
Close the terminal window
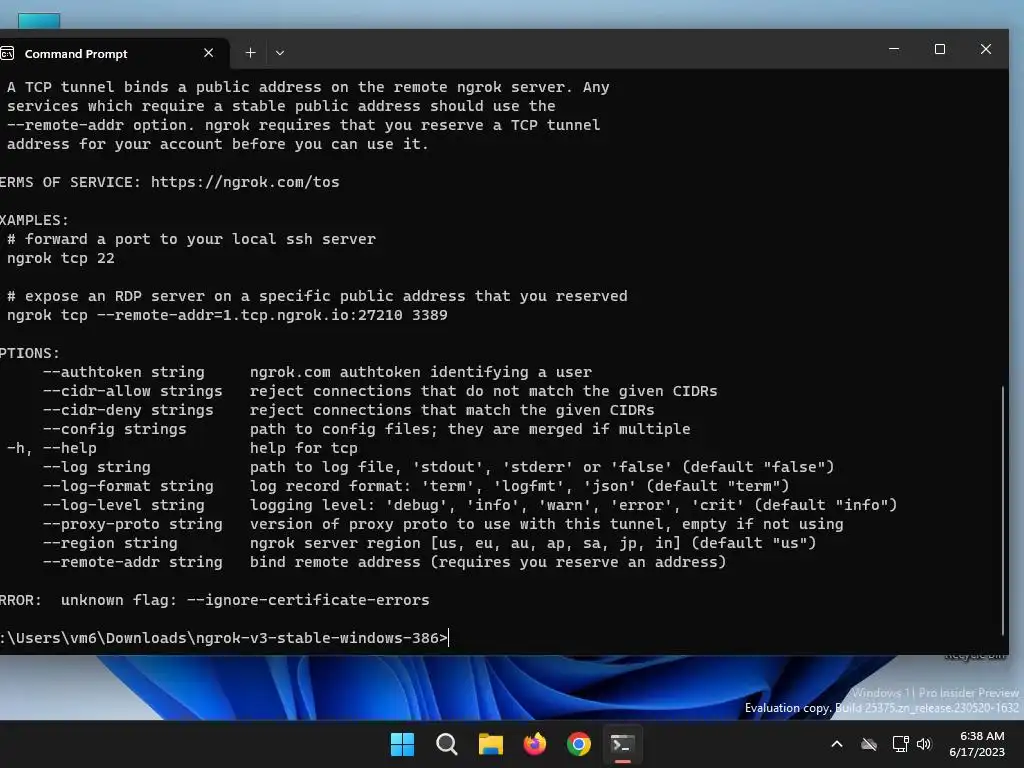pyautogui.click(x=986, y=49)
